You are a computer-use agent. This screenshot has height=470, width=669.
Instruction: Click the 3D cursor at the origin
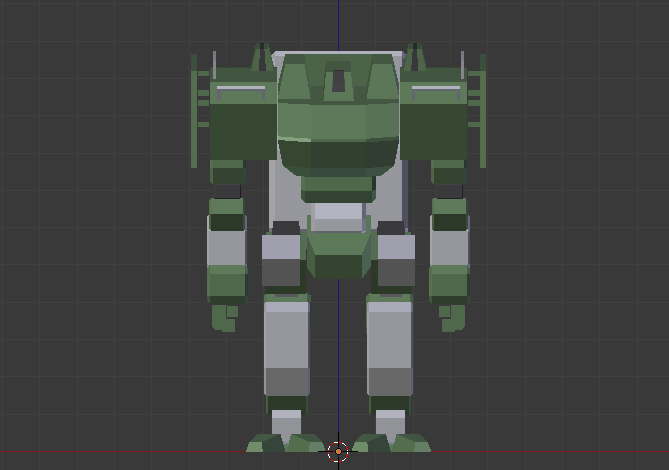pyautogui.click(x=338, y=451)
